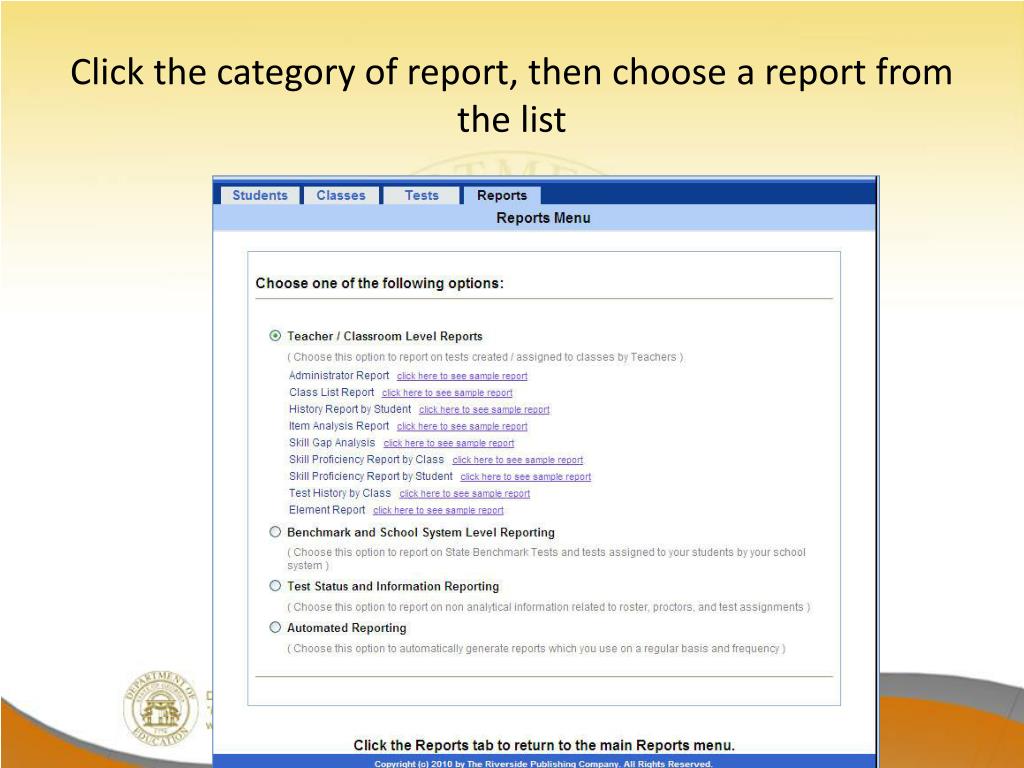1024x768 pixels.
Task: Open the Skill Gap Analysis report
Action: (332, 443)
